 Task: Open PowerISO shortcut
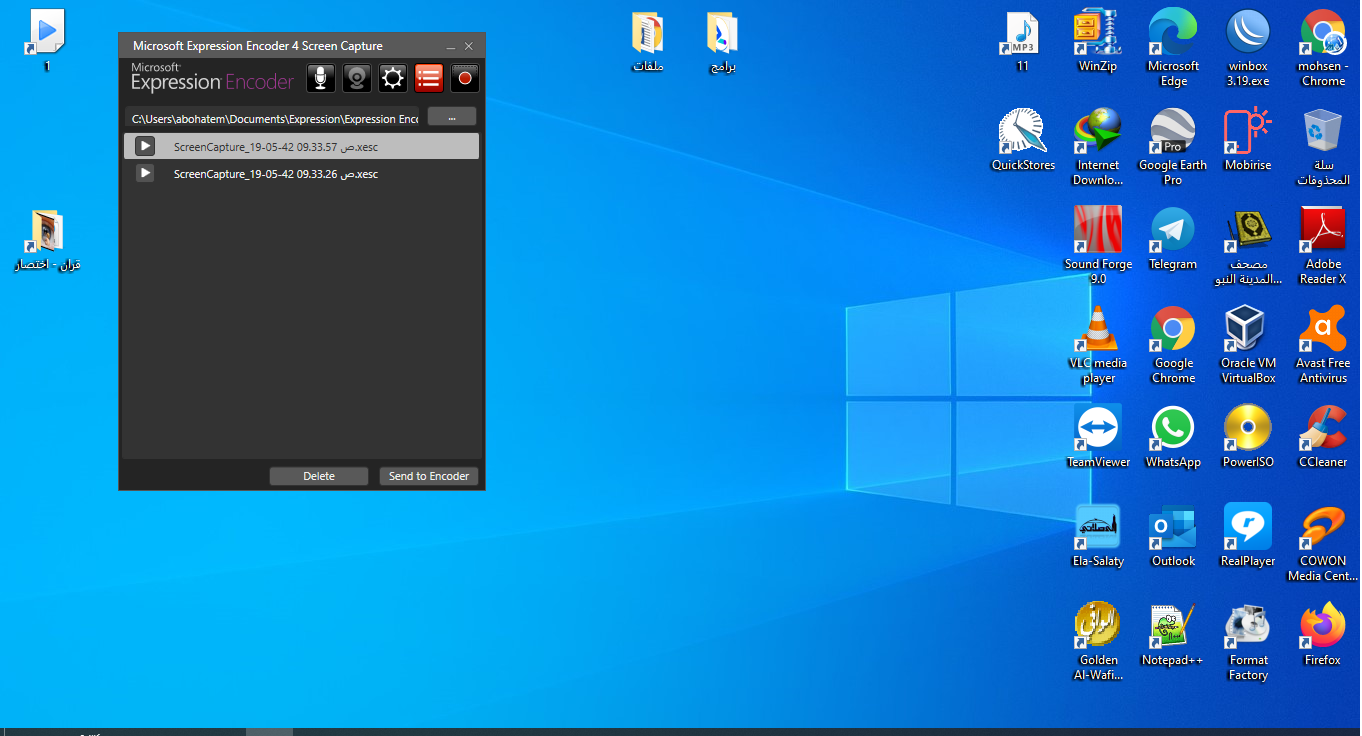[x=1248, y=436]
